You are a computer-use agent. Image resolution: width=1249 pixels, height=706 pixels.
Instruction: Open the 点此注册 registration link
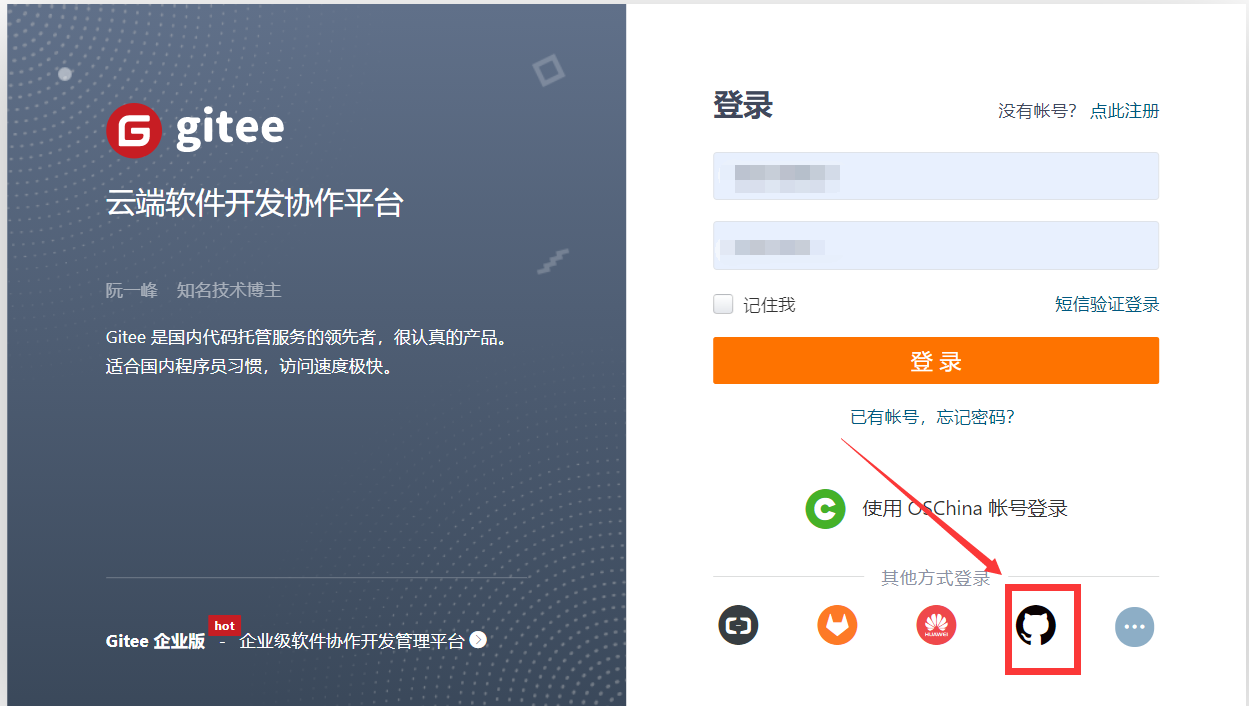(1123, 111)
